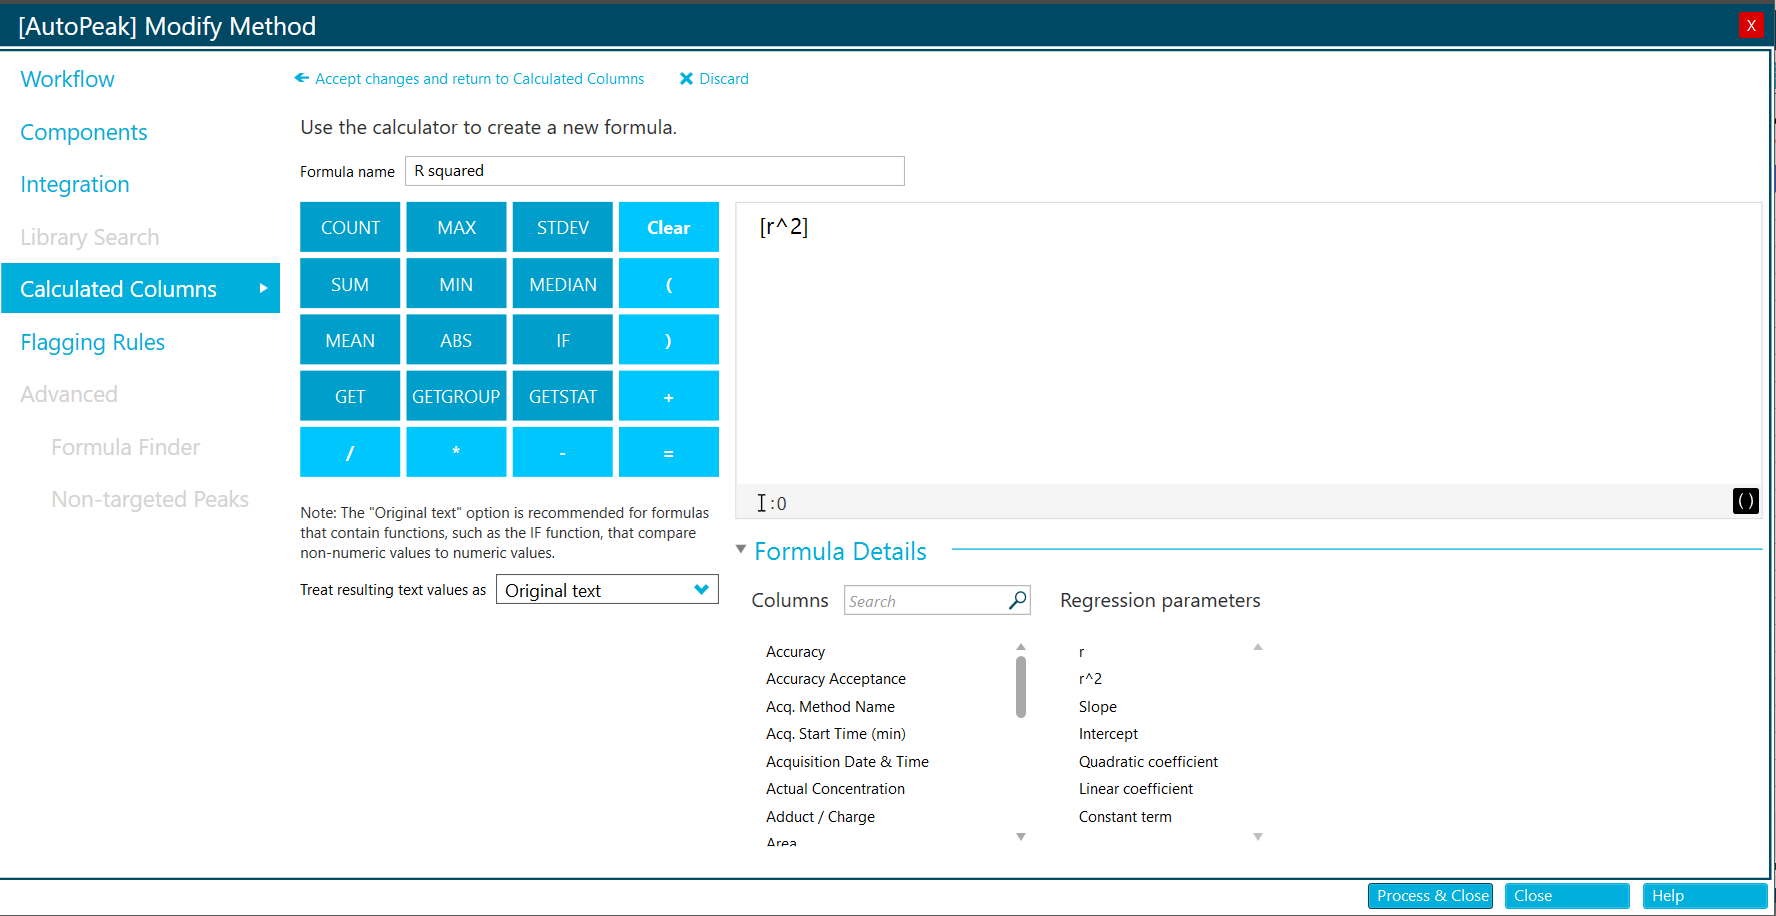Click the search magnifier icon in Columns
The height and width of the screenshot is (916, 1776).
[1017, 600]
